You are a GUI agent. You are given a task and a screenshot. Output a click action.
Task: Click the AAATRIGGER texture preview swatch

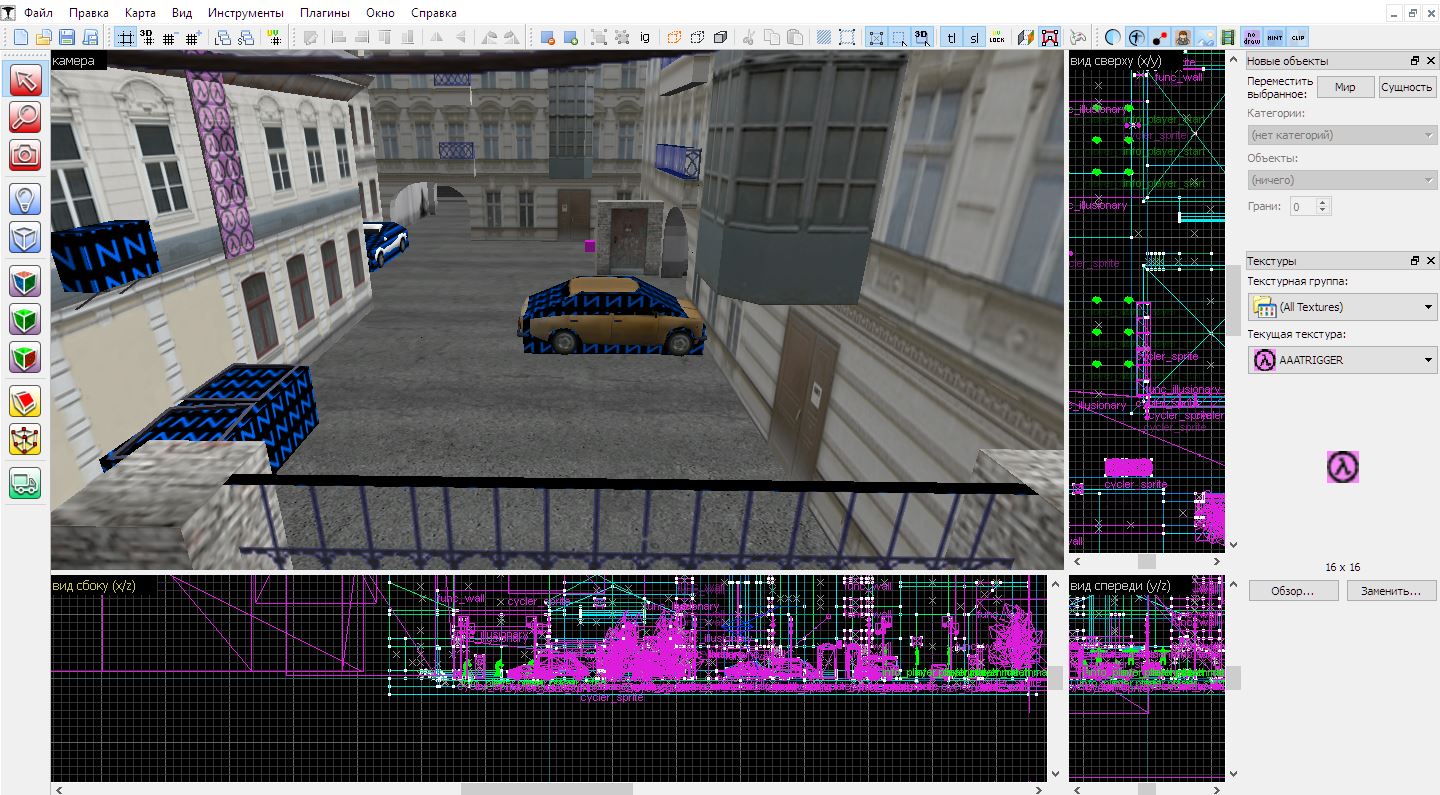point(1343,467)
